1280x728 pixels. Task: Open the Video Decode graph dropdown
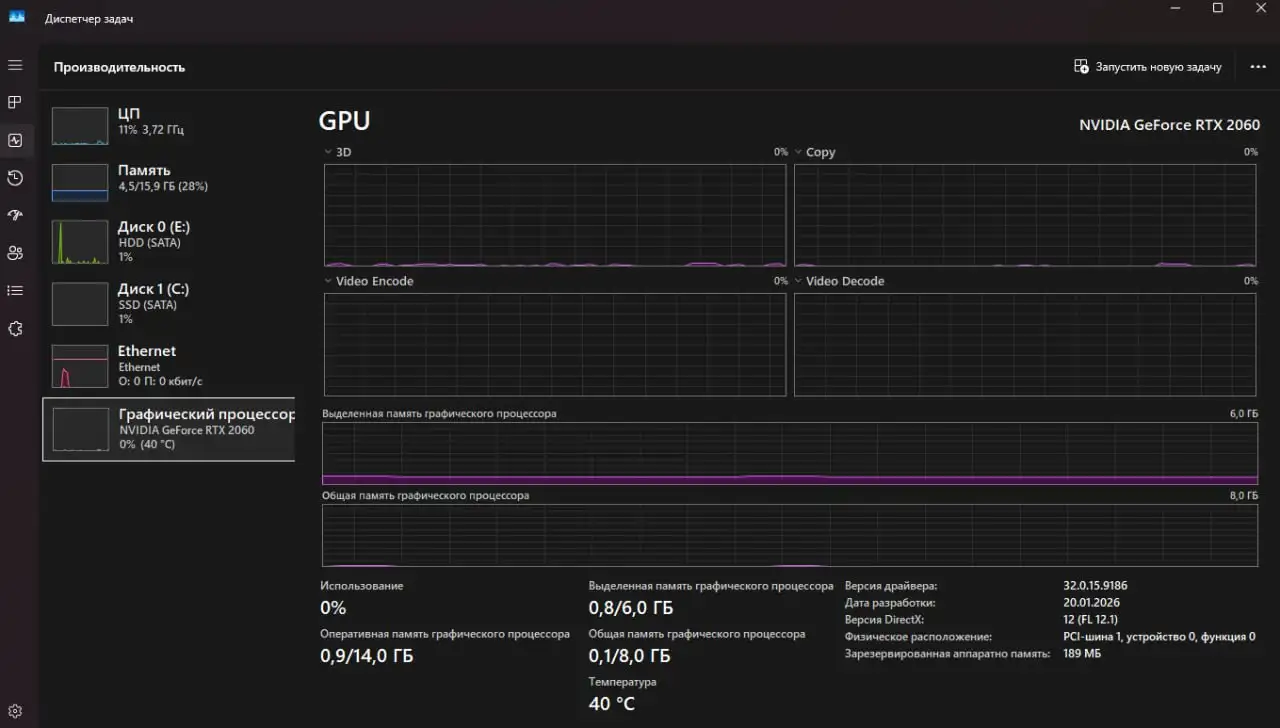click(x=799, y=281)
